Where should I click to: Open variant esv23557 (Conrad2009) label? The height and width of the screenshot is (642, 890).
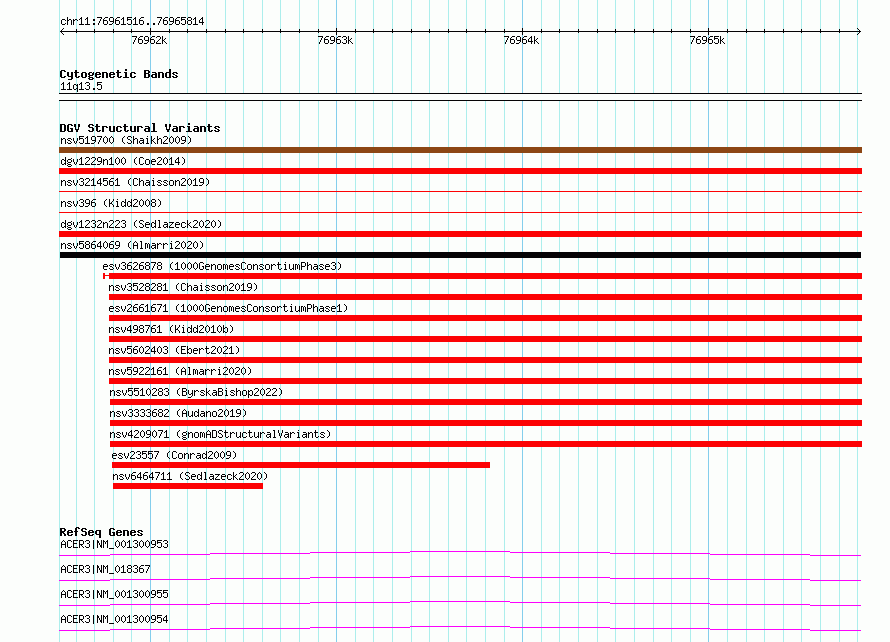[x=174, y=455]
